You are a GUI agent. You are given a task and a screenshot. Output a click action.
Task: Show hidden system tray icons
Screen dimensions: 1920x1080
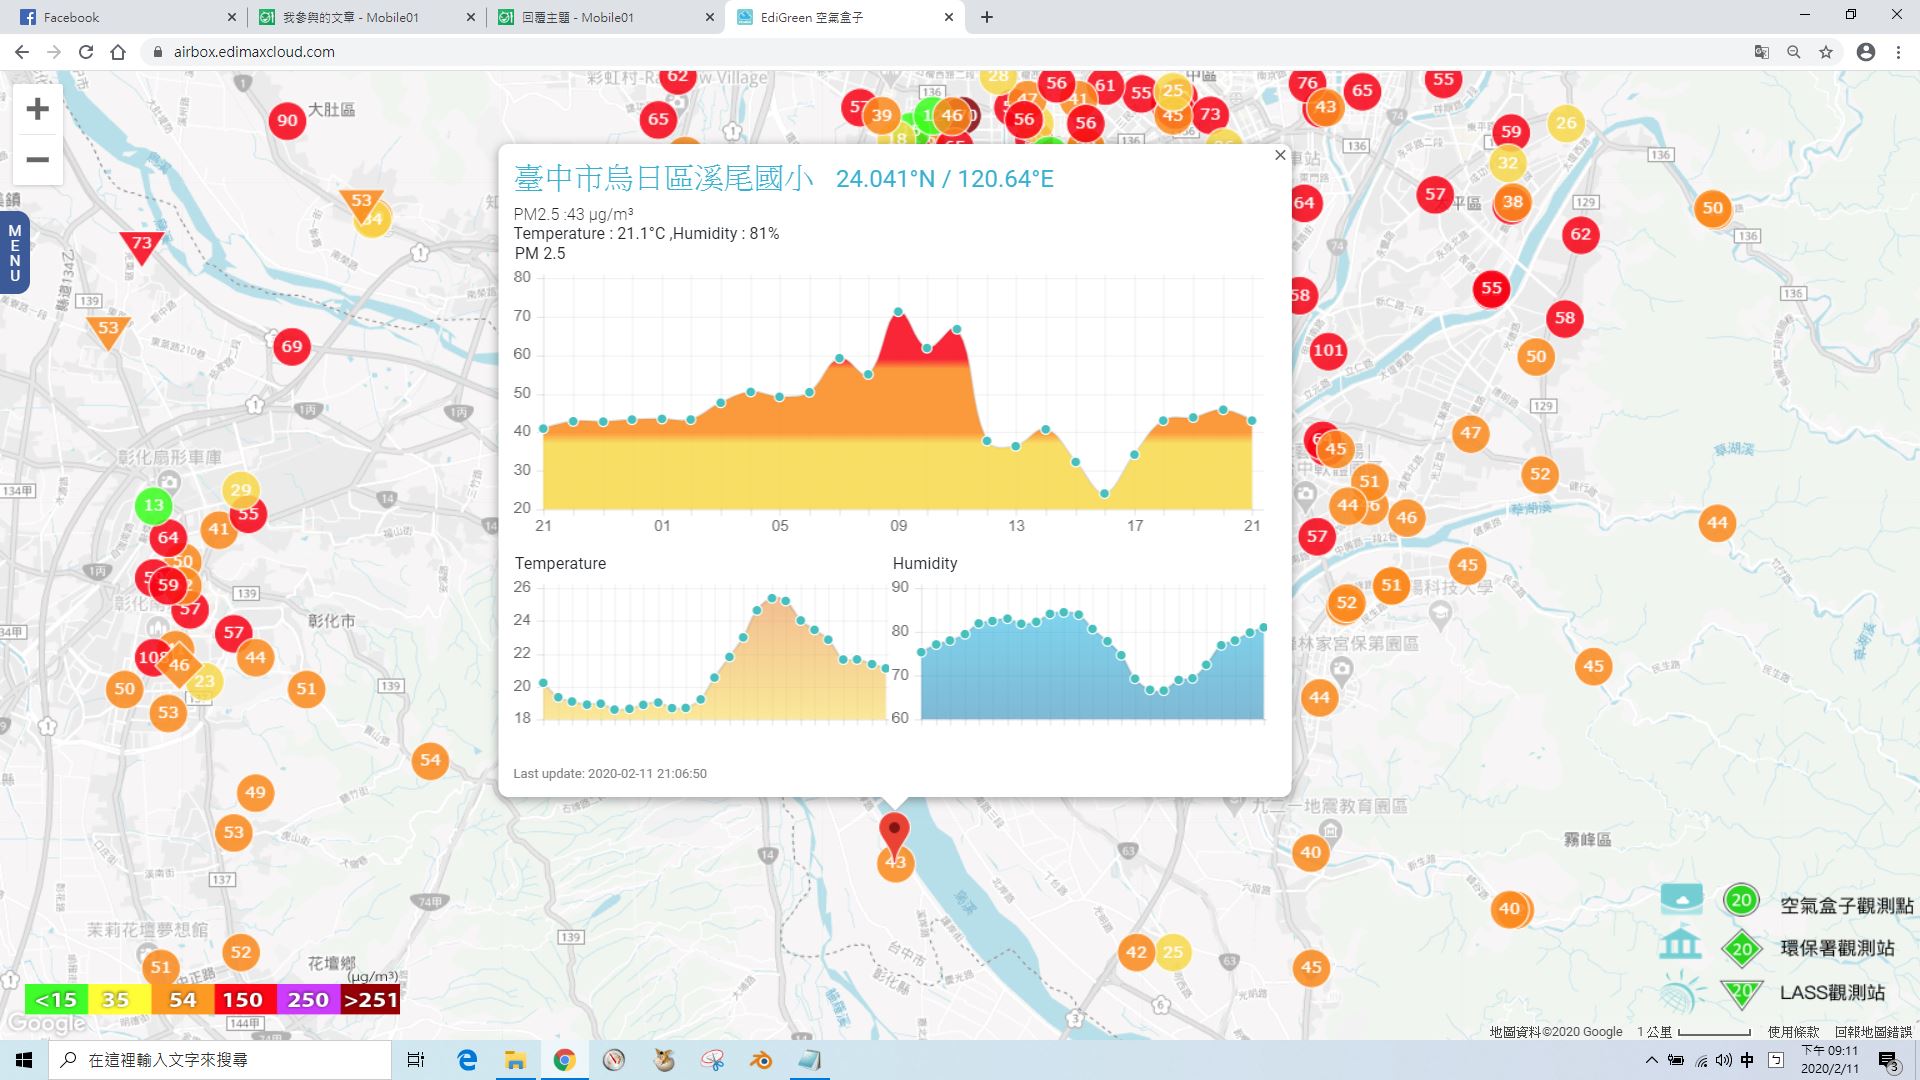coord(1651,1060)
